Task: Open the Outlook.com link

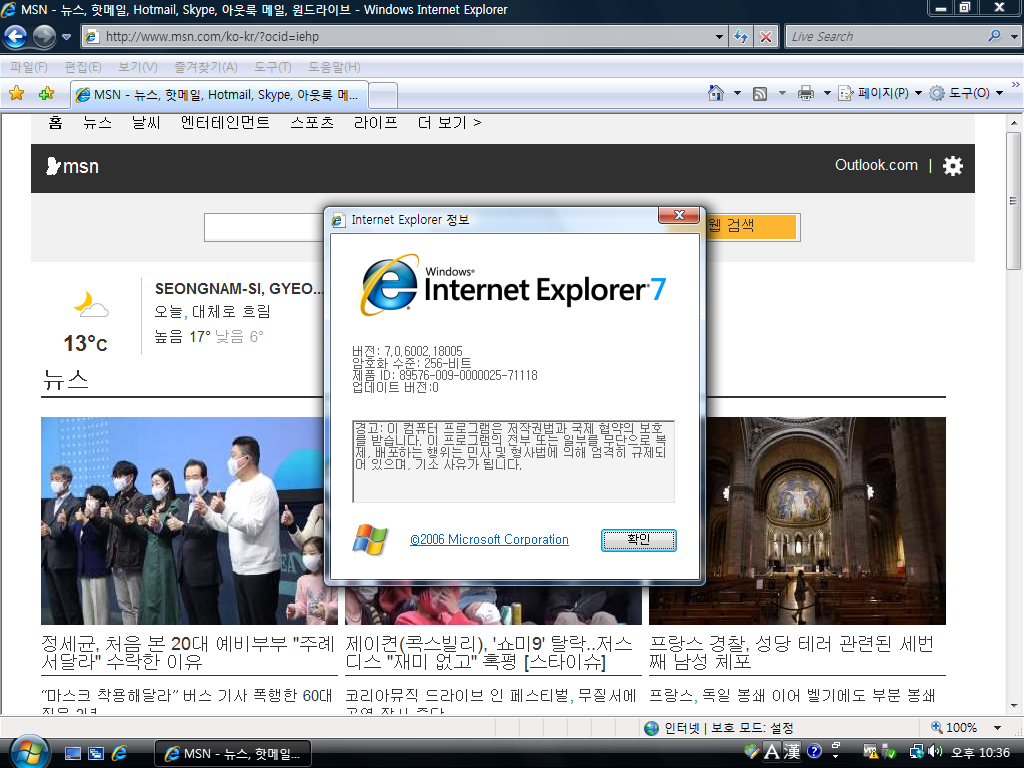Action: point(876,165)
